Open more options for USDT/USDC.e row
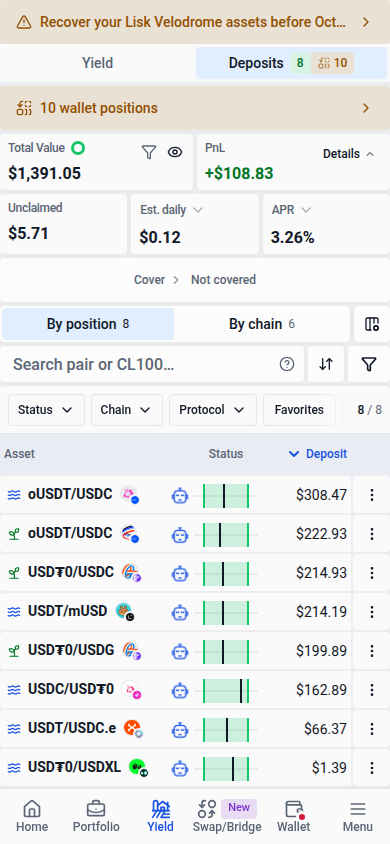Image resolution: width=390 pixels, height=844 pixels. [x=371, y=729]
